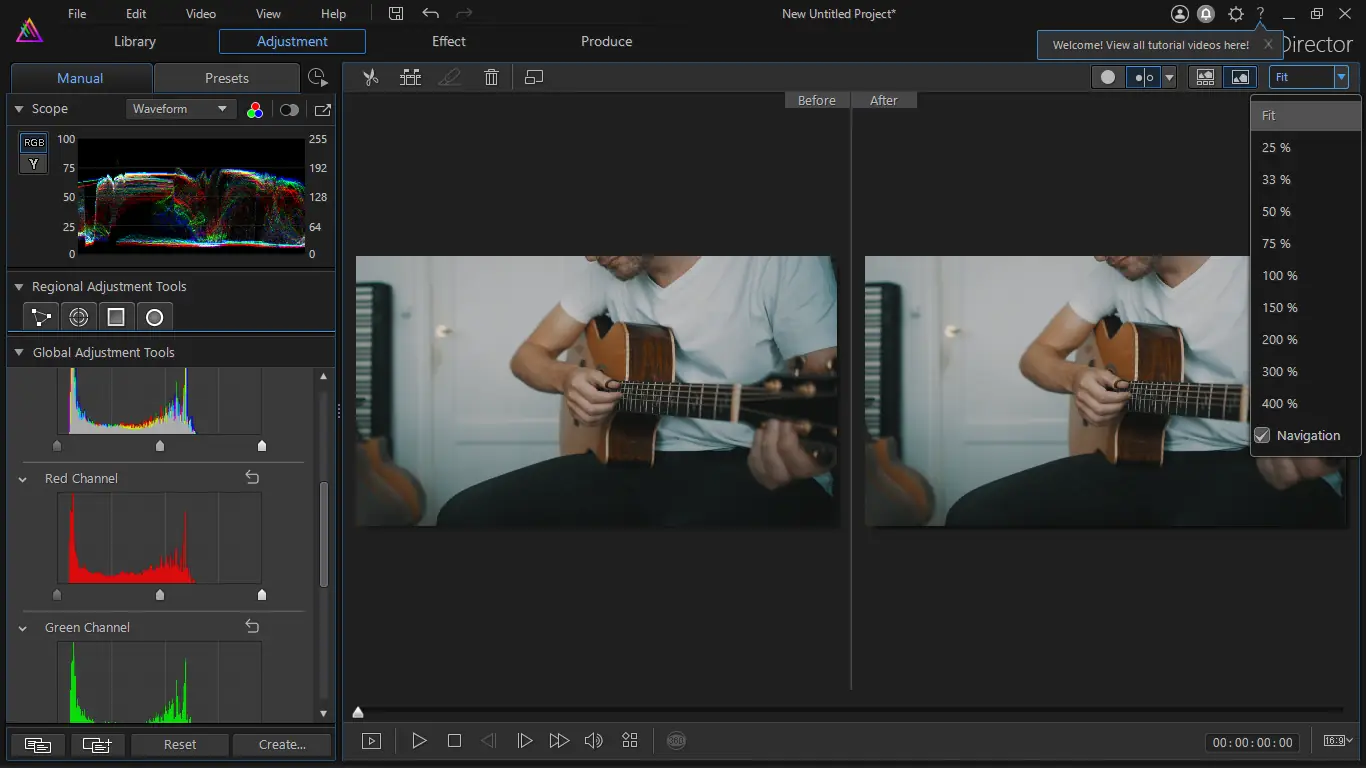Uncheck the Navigation checkbox
Image resolution: width=1366 pixels, height=768 pixels.
(1262, 435)
